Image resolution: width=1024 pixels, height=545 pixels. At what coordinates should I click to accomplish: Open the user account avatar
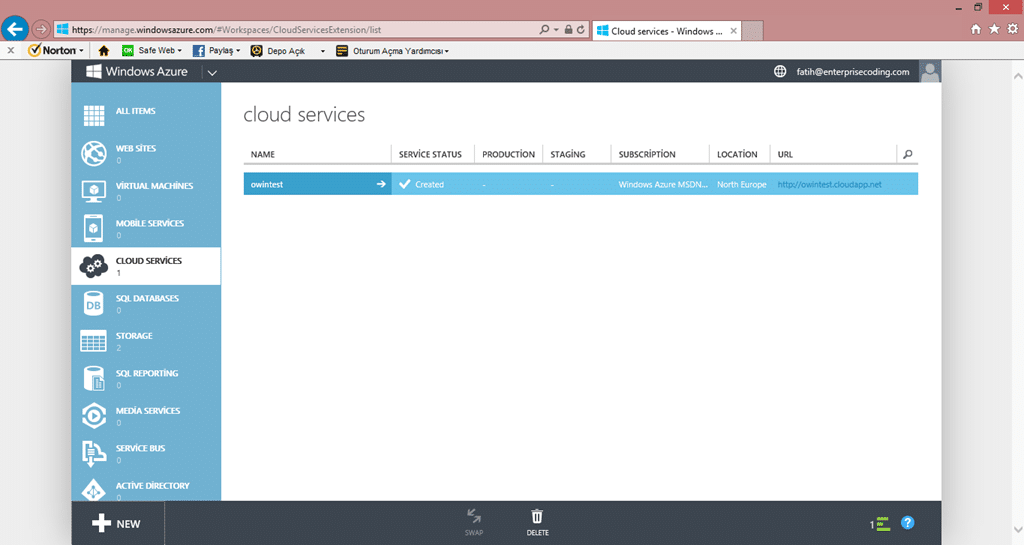[x=930, y=71]
